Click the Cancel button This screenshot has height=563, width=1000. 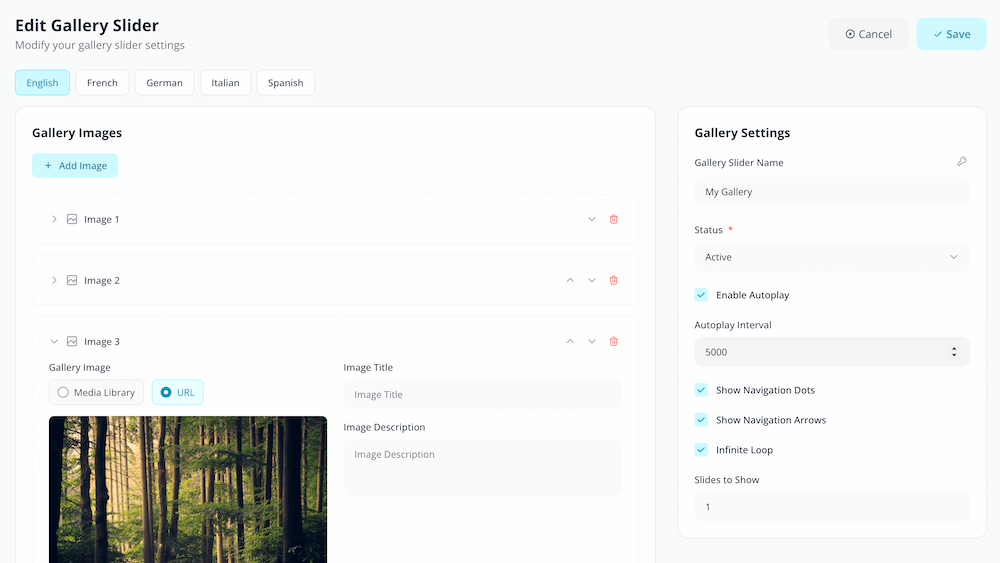click(x=868, y=34)
